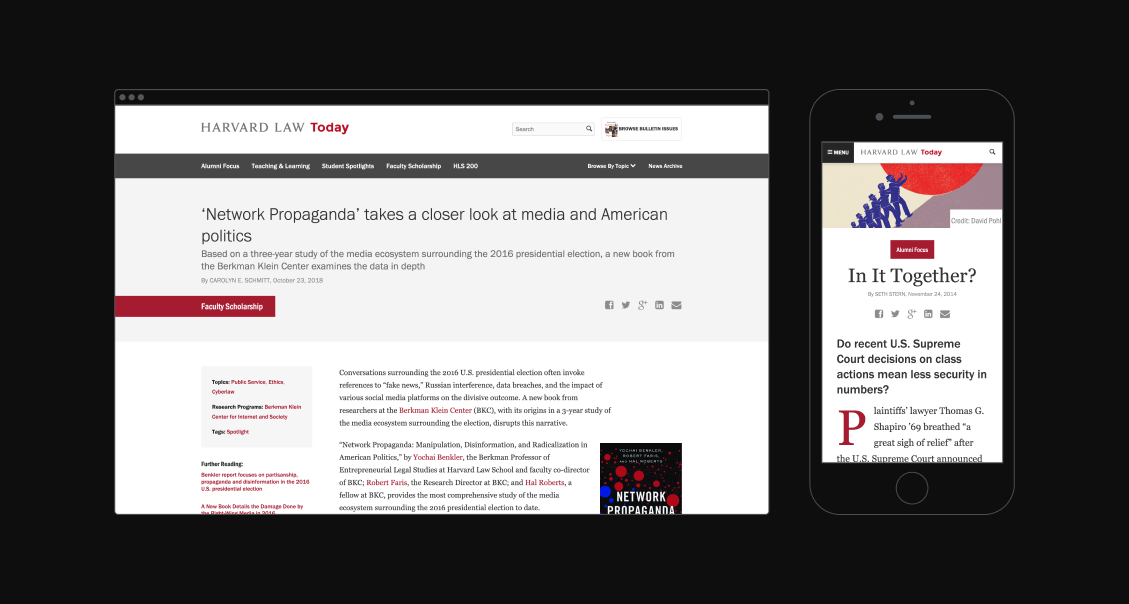The height and width of the screenshot is (604, 1129).
Task: Share article on Twitter in desktop browser
Action: [626, 305]
